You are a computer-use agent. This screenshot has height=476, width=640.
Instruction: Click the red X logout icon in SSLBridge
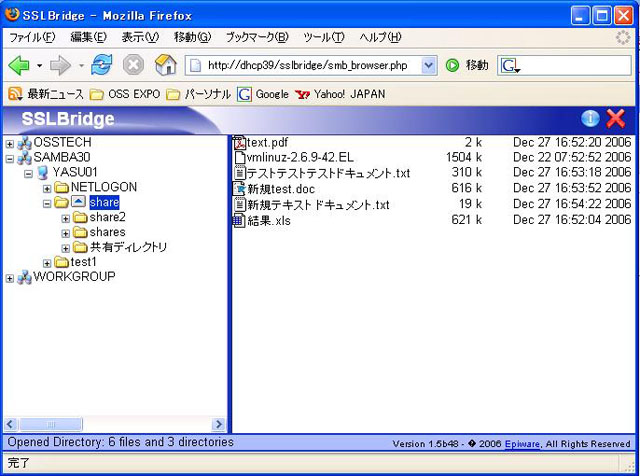(x=616, y=119)
